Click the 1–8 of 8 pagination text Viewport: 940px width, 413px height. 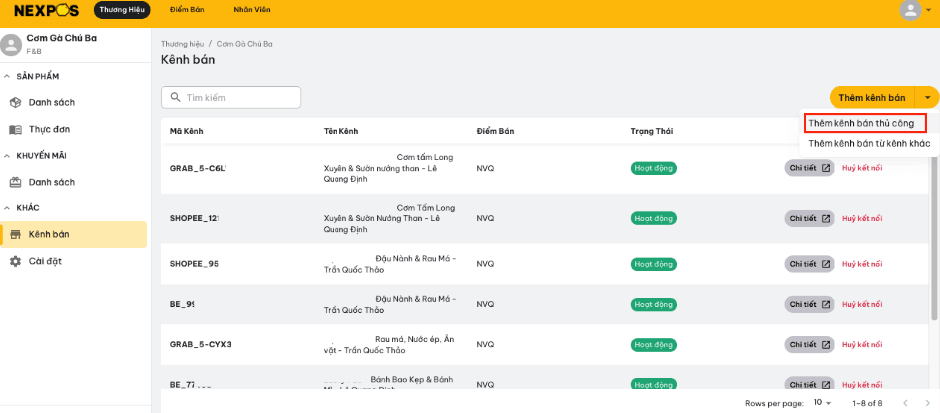coord(867,403)
